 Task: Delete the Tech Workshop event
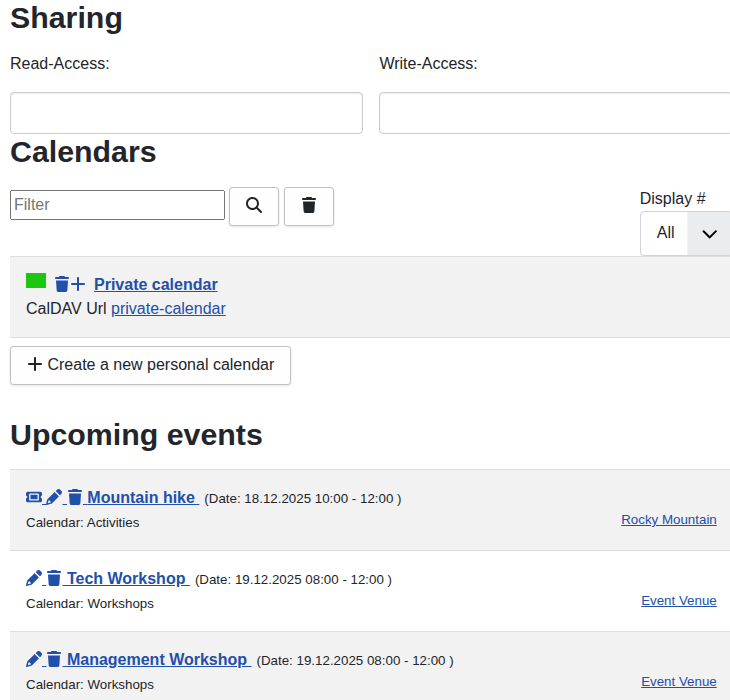click(54, 578)
